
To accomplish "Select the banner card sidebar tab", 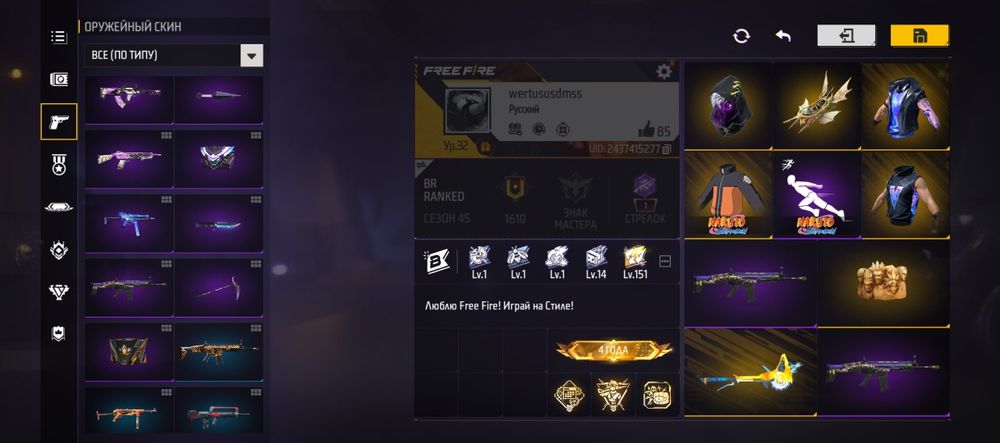I will (59, 79).
